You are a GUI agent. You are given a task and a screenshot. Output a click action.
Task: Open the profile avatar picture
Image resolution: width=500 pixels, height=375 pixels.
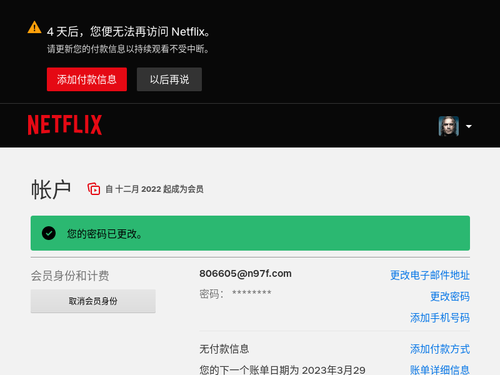449,126
